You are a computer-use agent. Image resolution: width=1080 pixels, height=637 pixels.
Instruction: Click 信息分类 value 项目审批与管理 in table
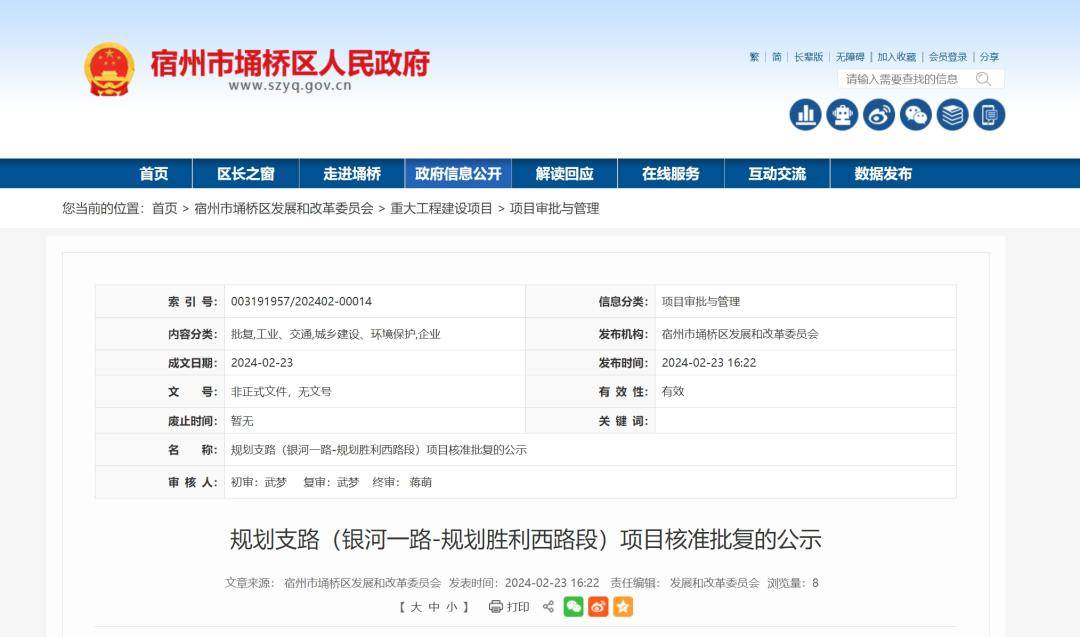tap(700, 302)
